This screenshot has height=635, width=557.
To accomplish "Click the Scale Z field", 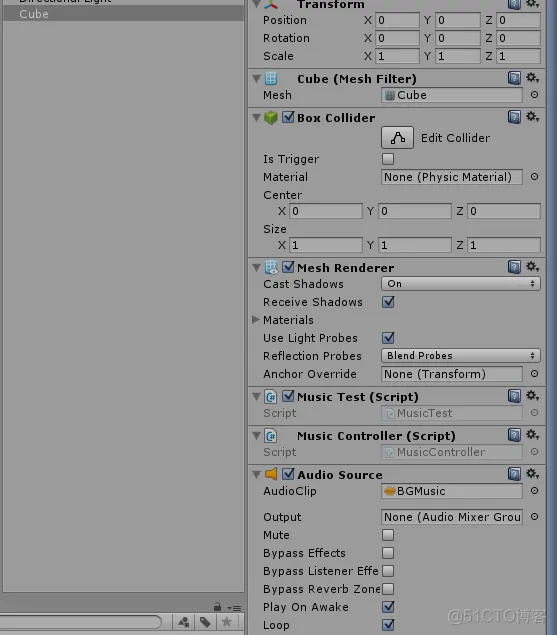I will (519, 56).
